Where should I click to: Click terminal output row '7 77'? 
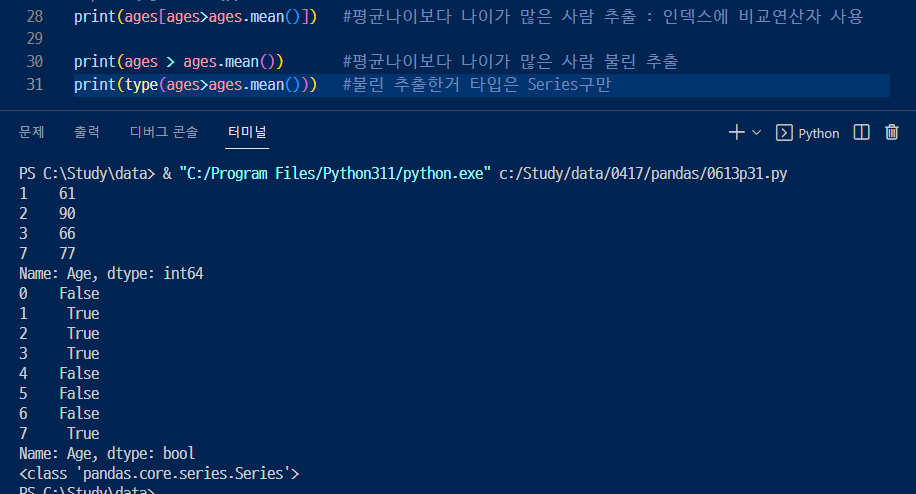[47, 253]
